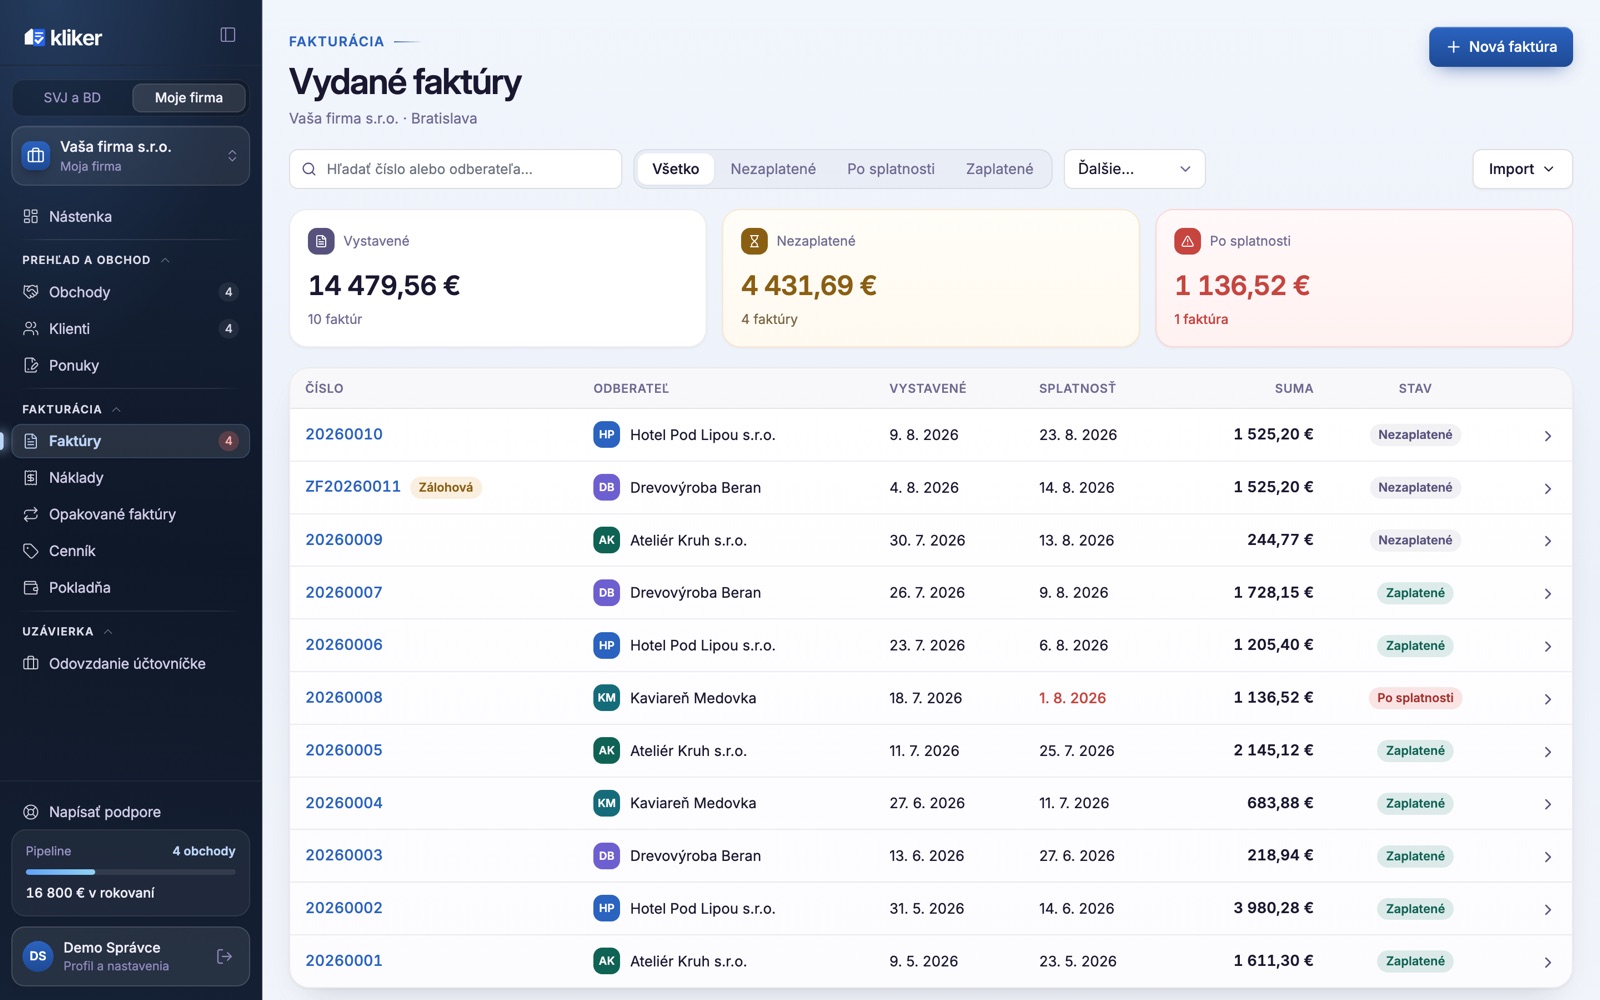
Task: Click the Vystavené card document icon
Action: coord(321,241)
